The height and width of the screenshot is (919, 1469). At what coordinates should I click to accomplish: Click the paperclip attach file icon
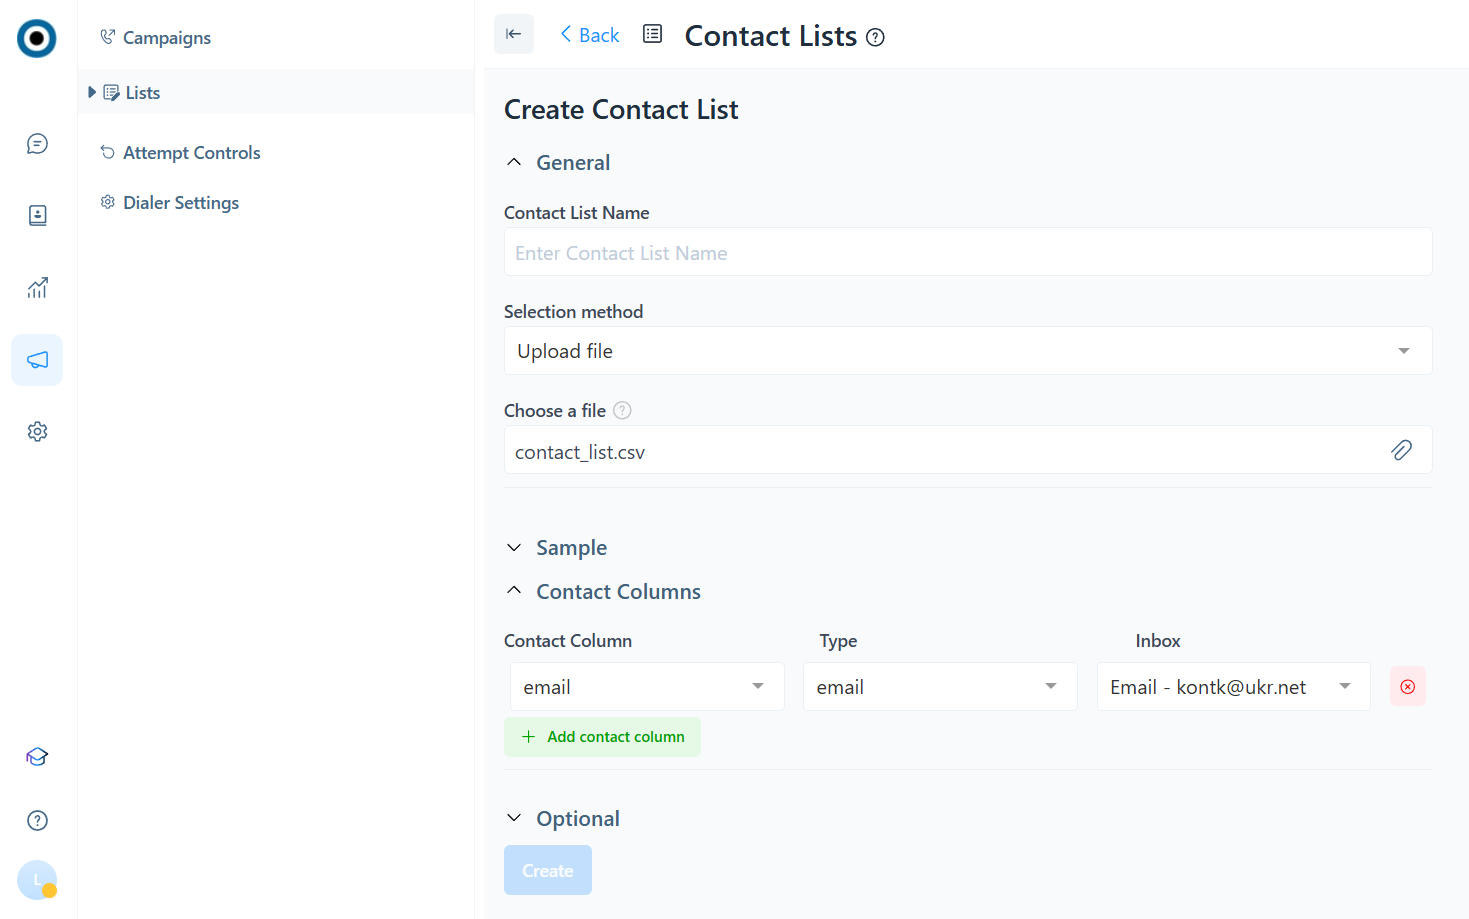click(1401, 450)
